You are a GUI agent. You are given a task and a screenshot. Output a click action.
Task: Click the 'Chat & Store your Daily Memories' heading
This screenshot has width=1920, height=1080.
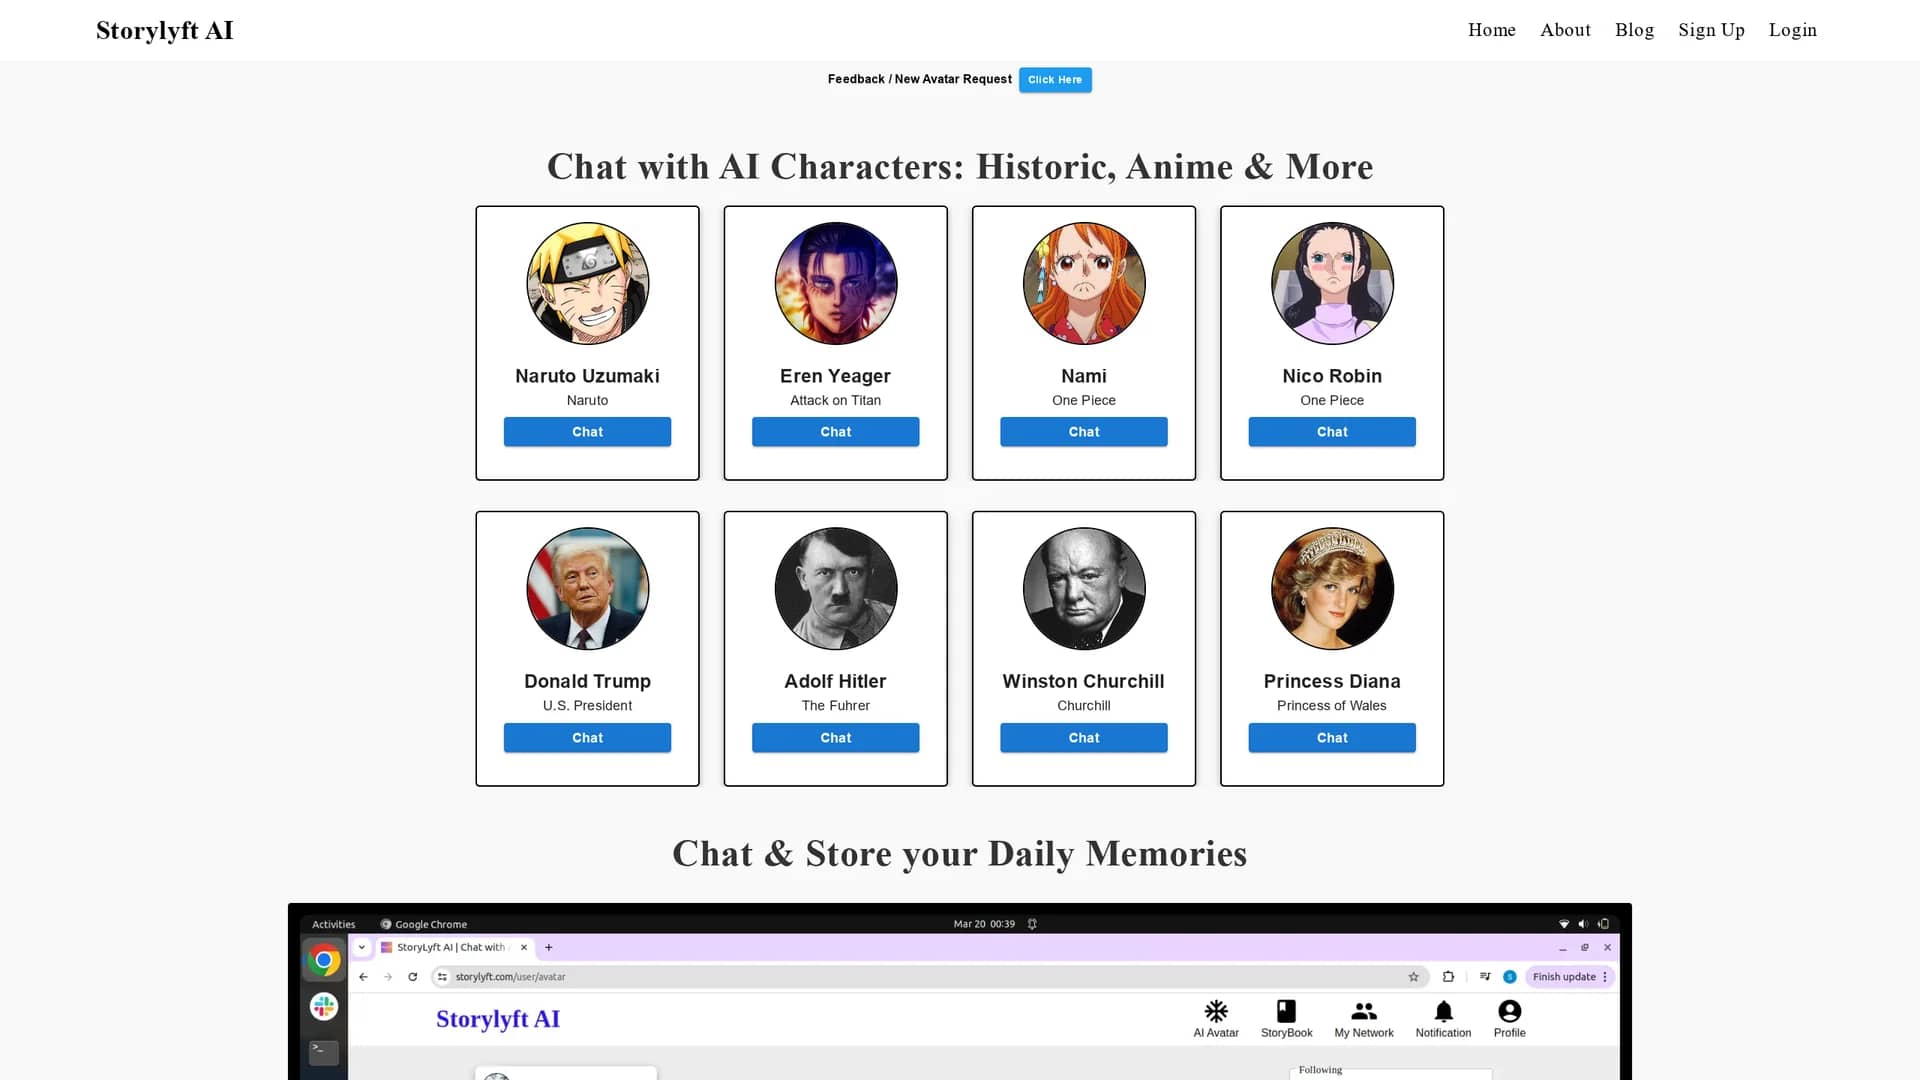(959, 854)
